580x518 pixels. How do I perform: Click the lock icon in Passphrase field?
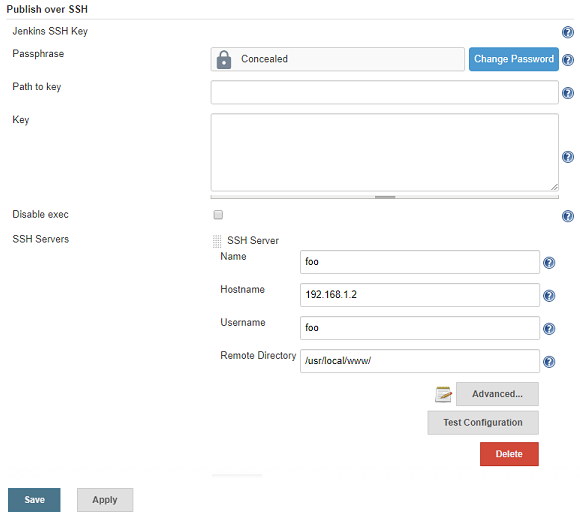point(224,60)
